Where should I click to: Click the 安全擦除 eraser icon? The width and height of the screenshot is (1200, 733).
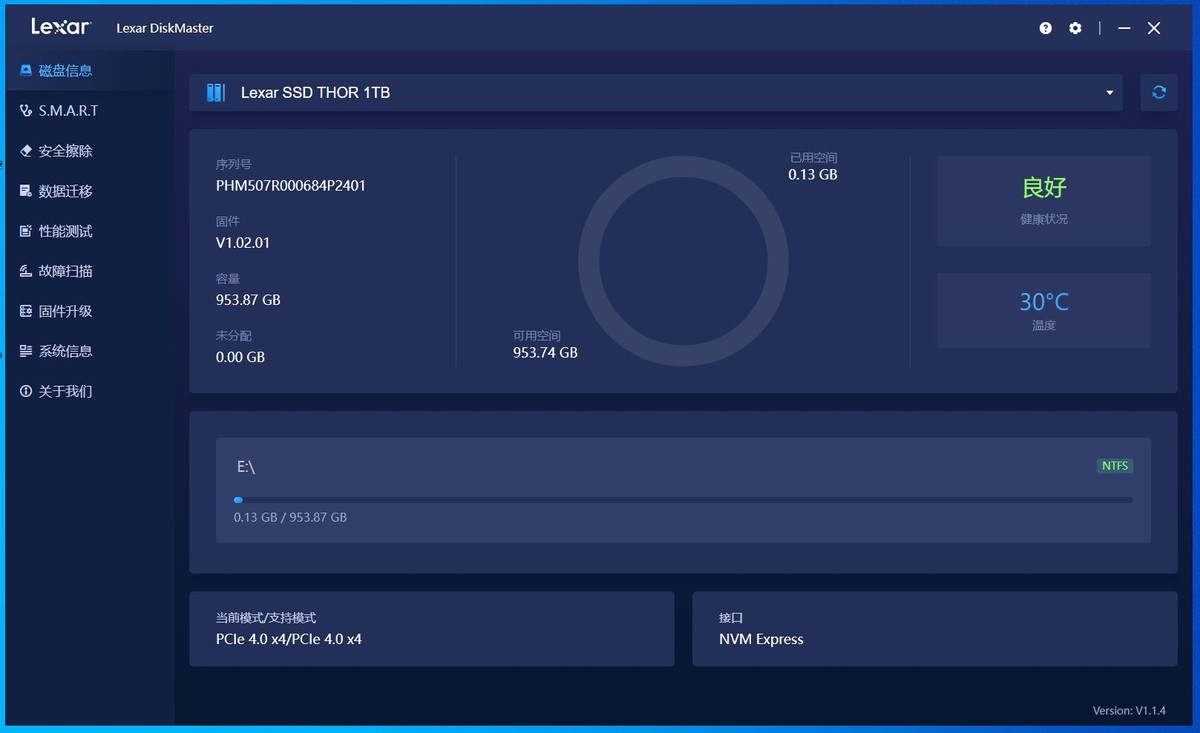click(x=26, y=150)
